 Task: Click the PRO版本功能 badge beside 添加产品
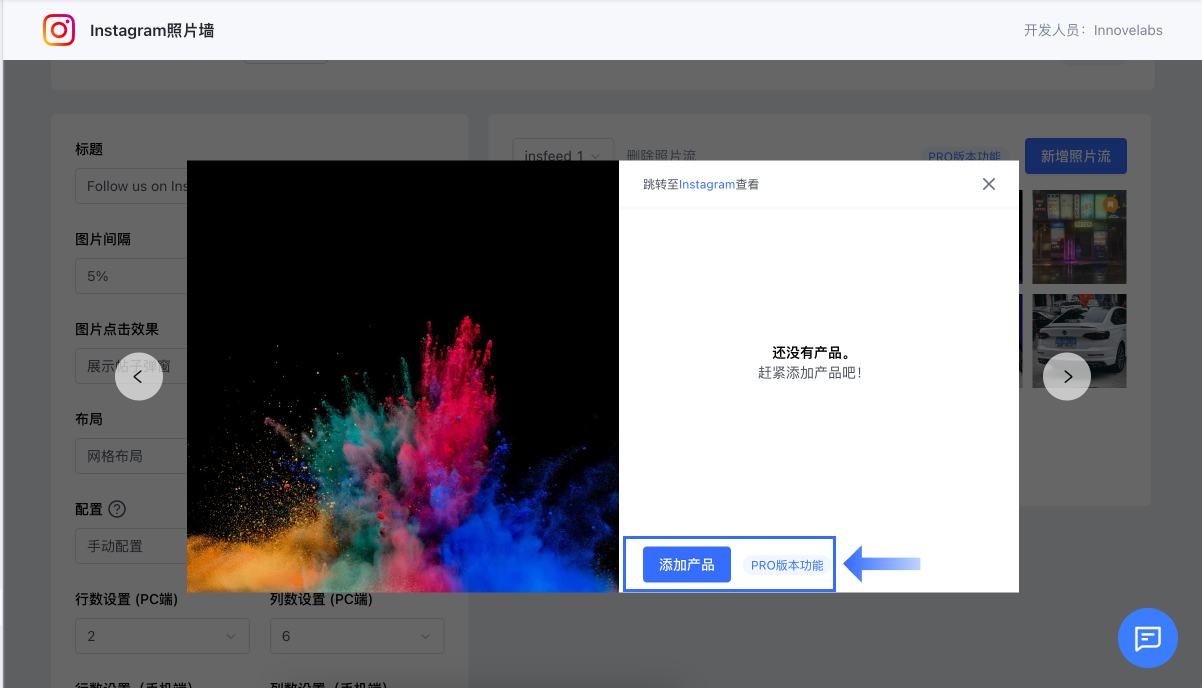click(x=787, y=565)
